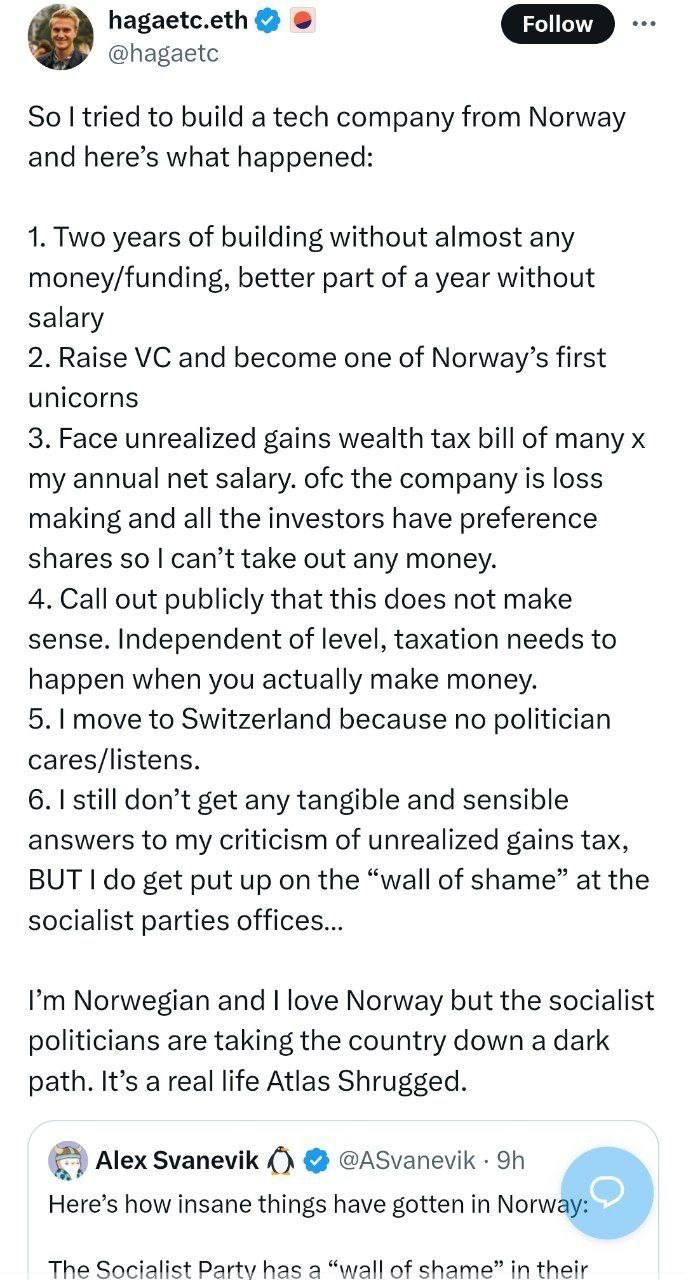Tap the floating blue chat bubble button
The width and height of the screenshot is (686, 1280).
(x=607, y=1193)
